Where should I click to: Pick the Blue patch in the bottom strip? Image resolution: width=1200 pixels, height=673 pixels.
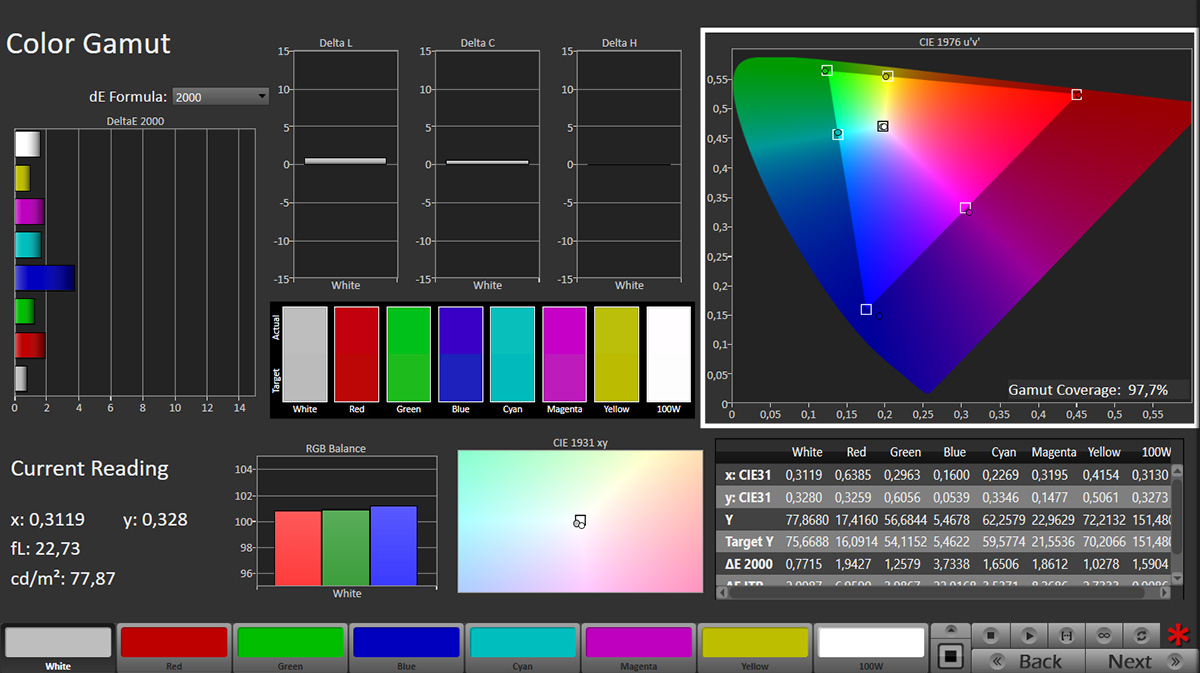[406, 643]
